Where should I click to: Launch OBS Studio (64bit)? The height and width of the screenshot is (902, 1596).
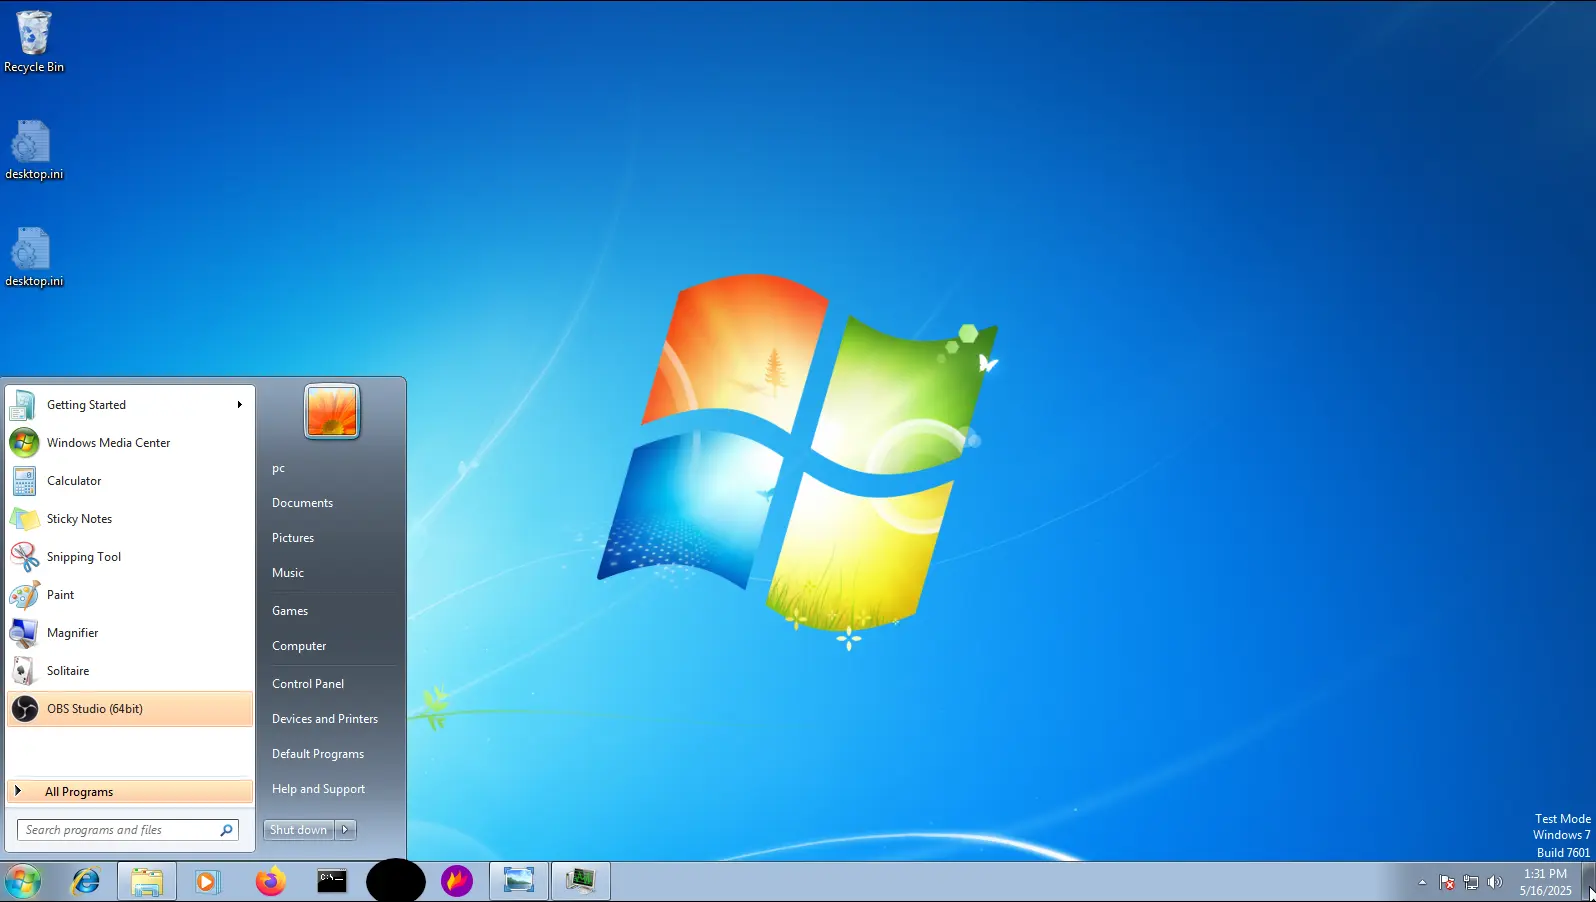point(130,709)
